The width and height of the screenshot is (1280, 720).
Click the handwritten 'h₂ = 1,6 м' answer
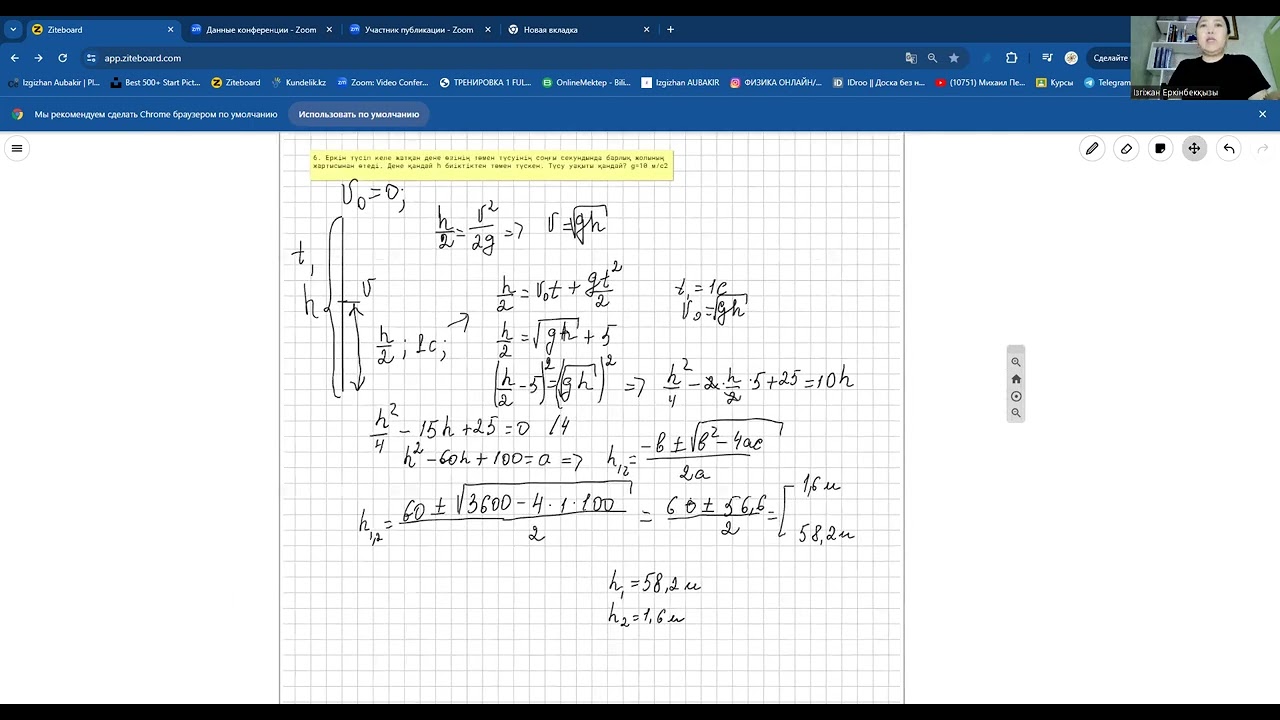(647, 616)
